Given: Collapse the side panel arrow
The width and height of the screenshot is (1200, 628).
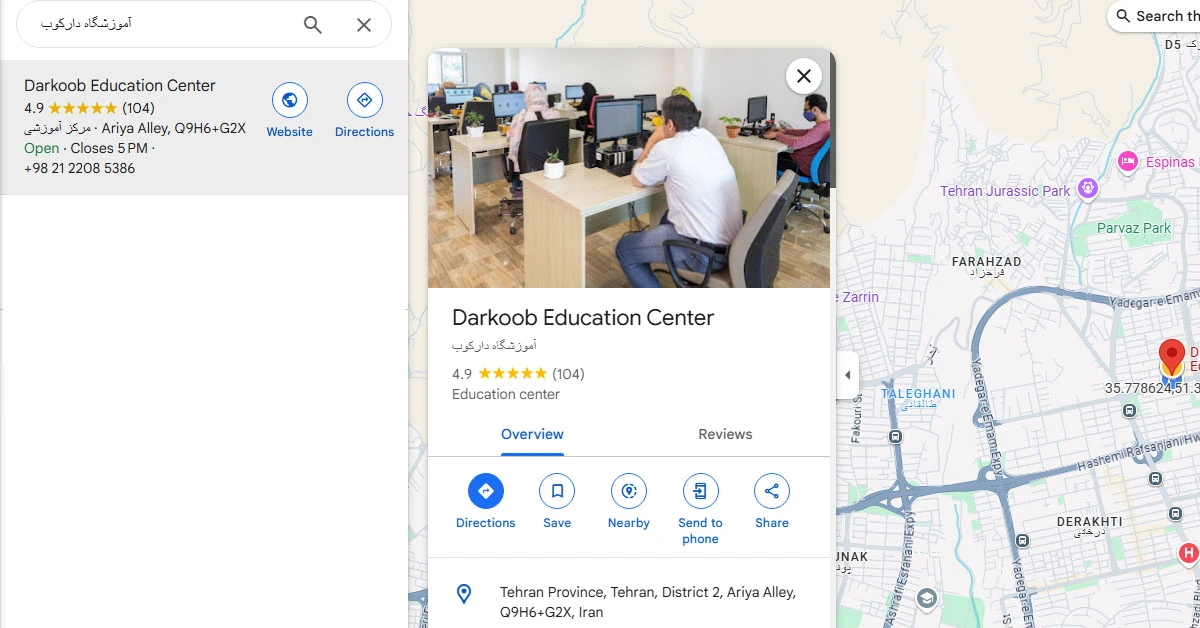Looking at the screenshot, I should pyautogui.click(x=848, y=375).
